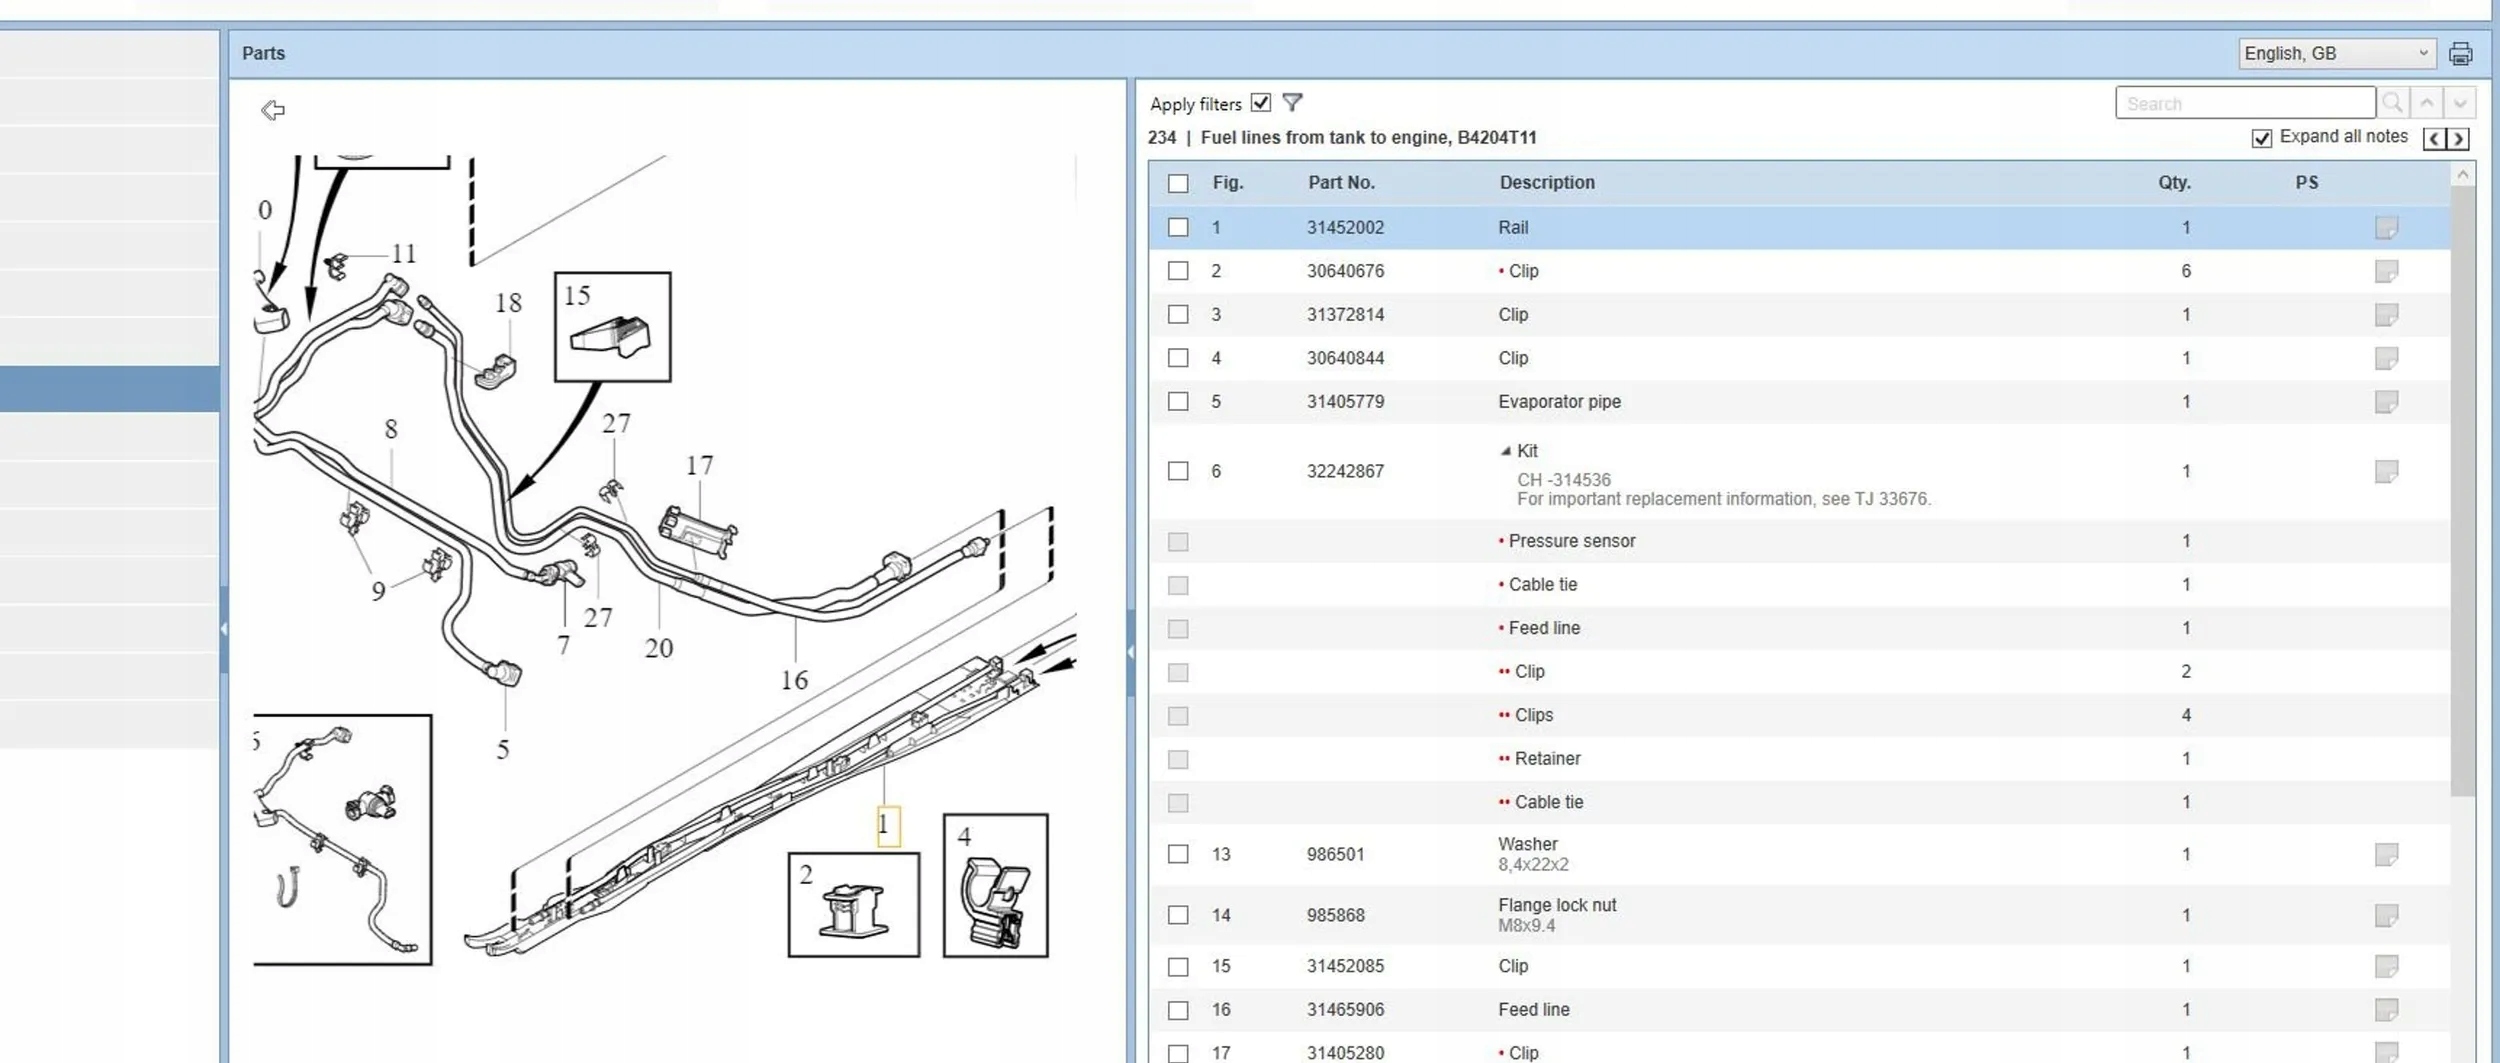The image size is (2500, 1063).
Task: Click the Retainer sub-item
Action: [x=1547, y=759]
